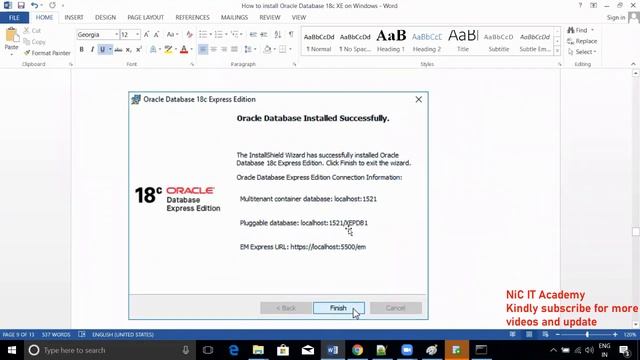Open the font size 12 dropdown
The height and width of the screenshot is (360, 640).
[x=138, y=35]
